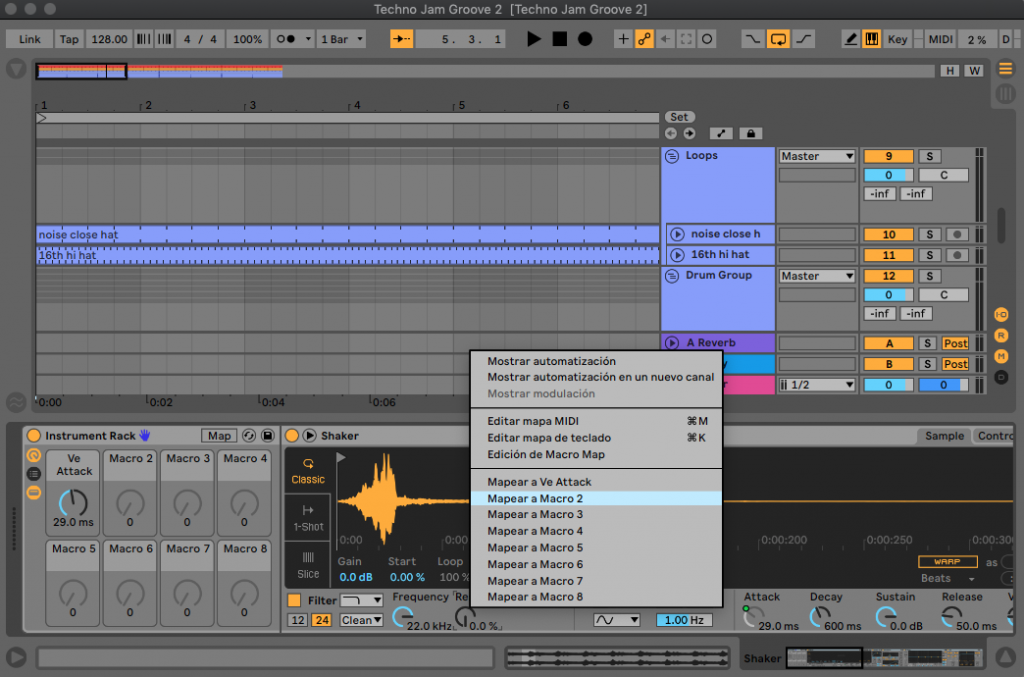Stop playback with the Stop button
The height and width of the screenshot is (677, 1024).
[x=560, y=39]
